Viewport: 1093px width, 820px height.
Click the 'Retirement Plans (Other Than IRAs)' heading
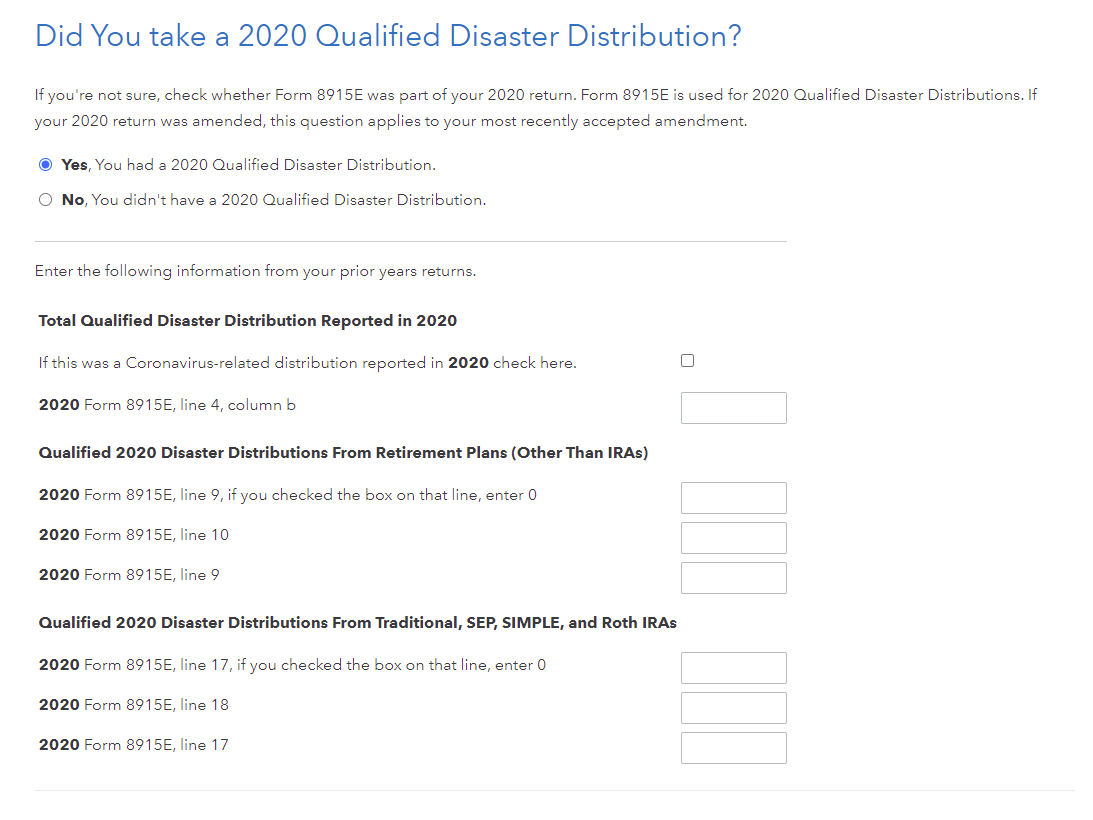[343, 453]
